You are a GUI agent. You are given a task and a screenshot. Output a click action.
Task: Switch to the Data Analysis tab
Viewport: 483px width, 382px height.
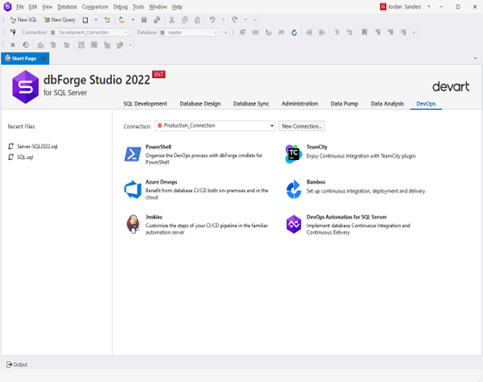pyautogui.click(x=387, y=104)
